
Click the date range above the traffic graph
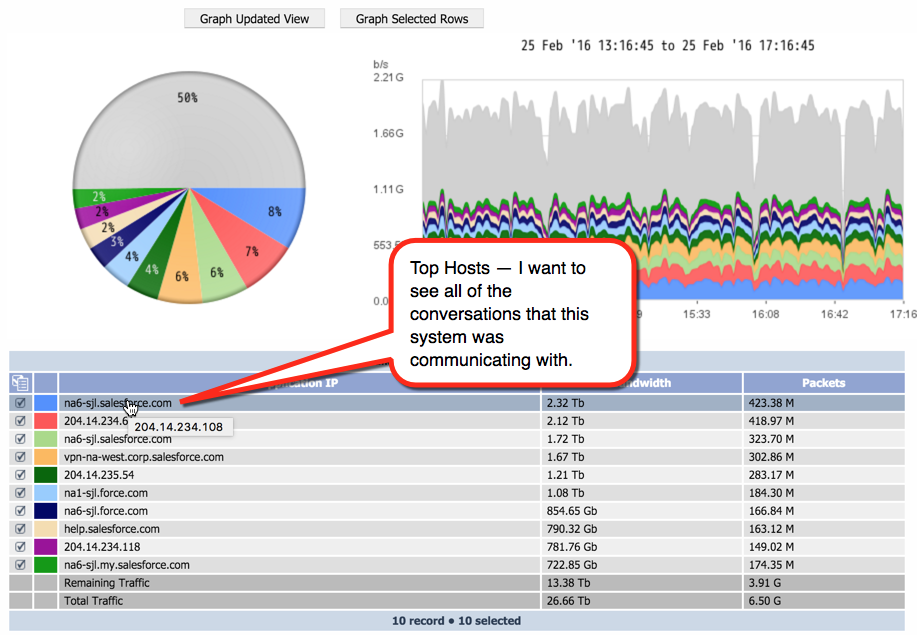668,46
